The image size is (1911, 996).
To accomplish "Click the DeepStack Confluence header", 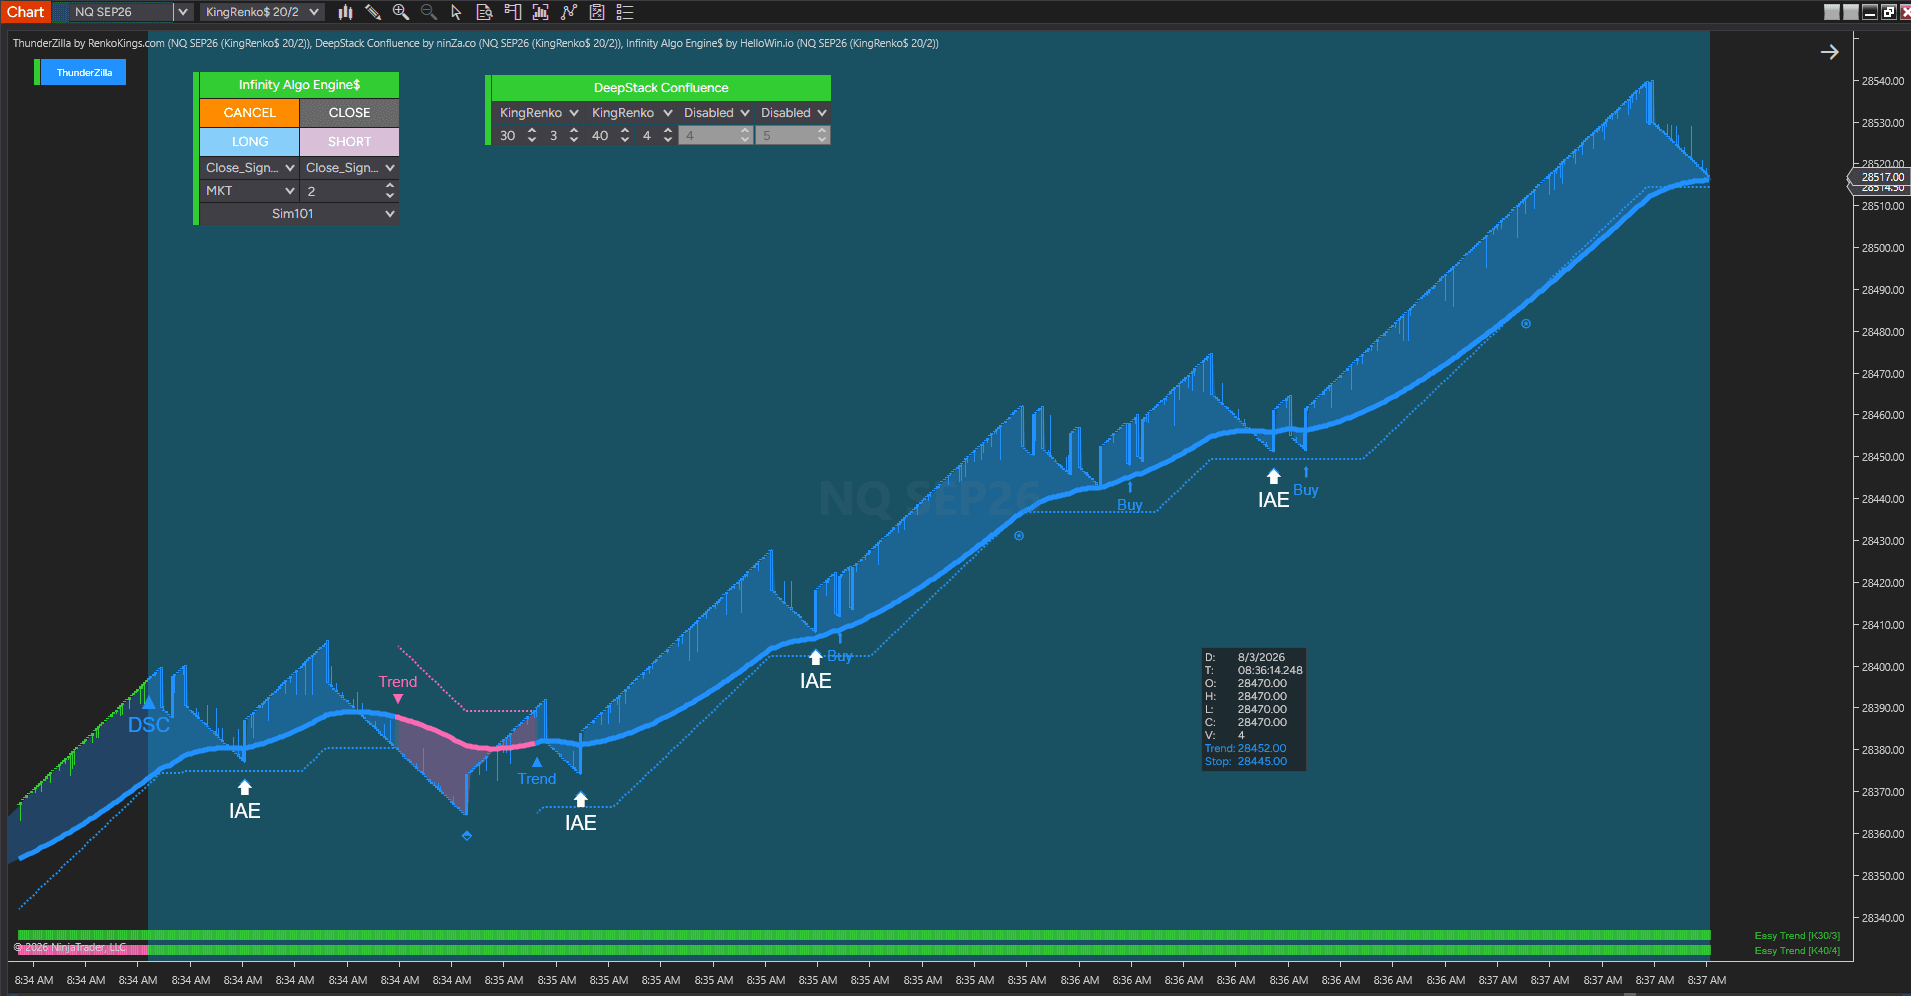I will (x=661, y=88).
